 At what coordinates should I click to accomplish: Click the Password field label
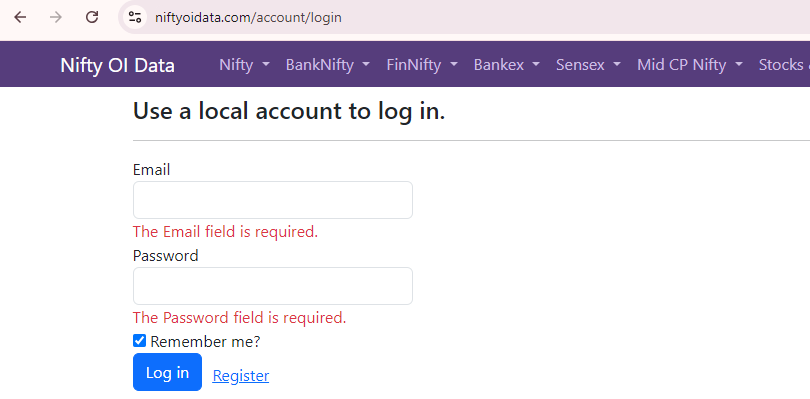point(166,256)
